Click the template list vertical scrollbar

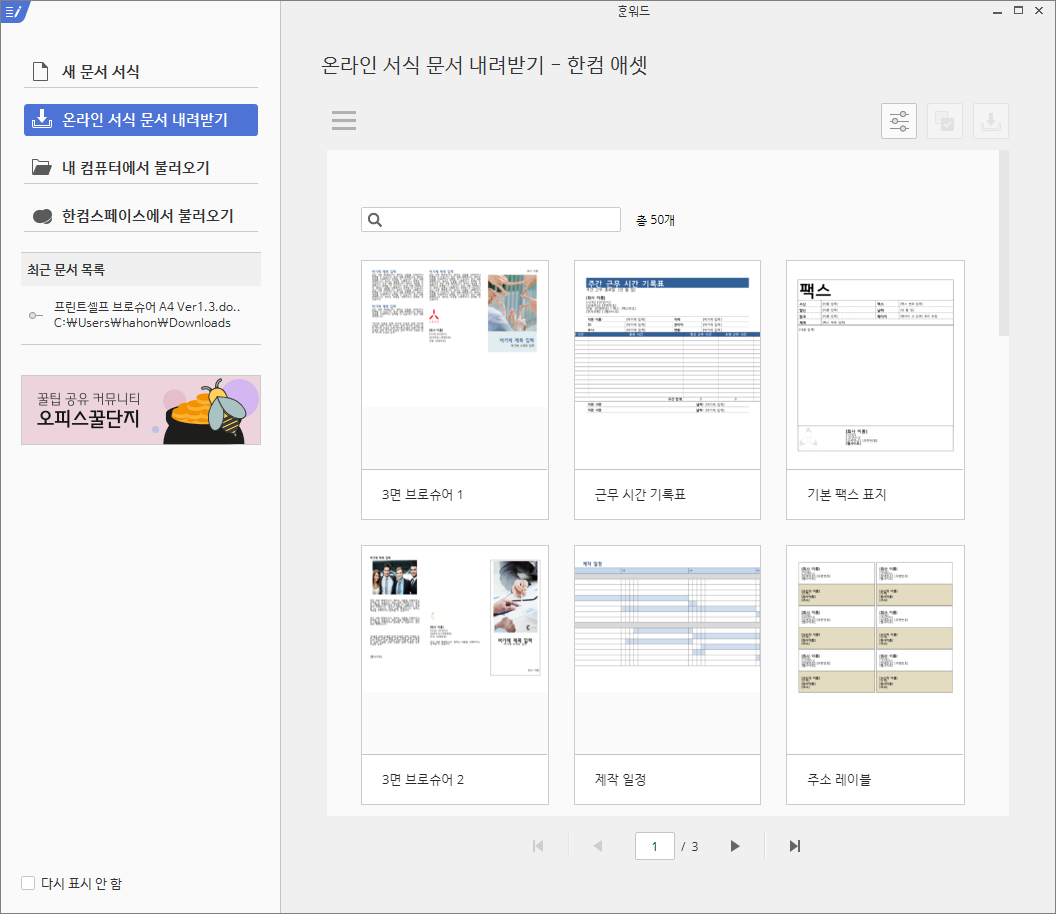click(x=1003, y=243)
